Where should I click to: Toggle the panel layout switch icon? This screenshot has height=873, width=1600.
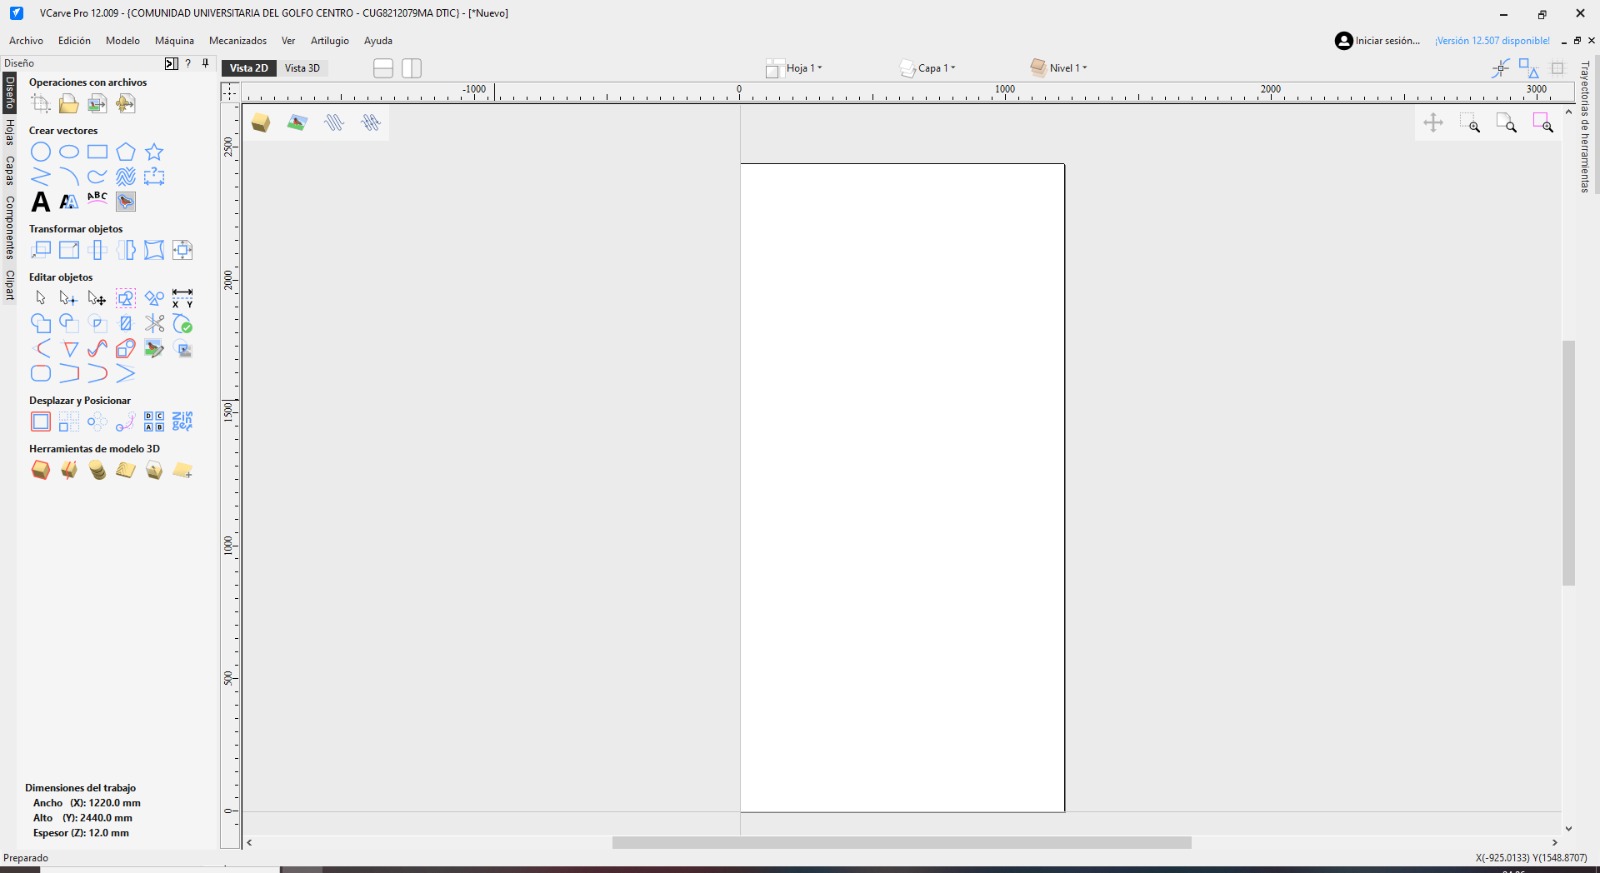171,63
